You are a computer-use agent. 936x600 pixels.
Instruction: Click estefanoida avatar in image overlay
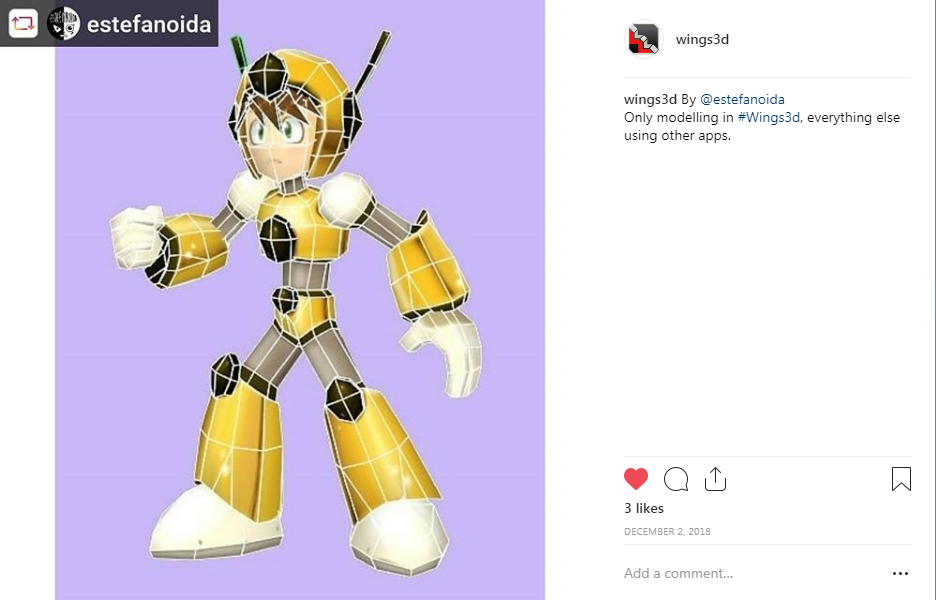[63, 24]
